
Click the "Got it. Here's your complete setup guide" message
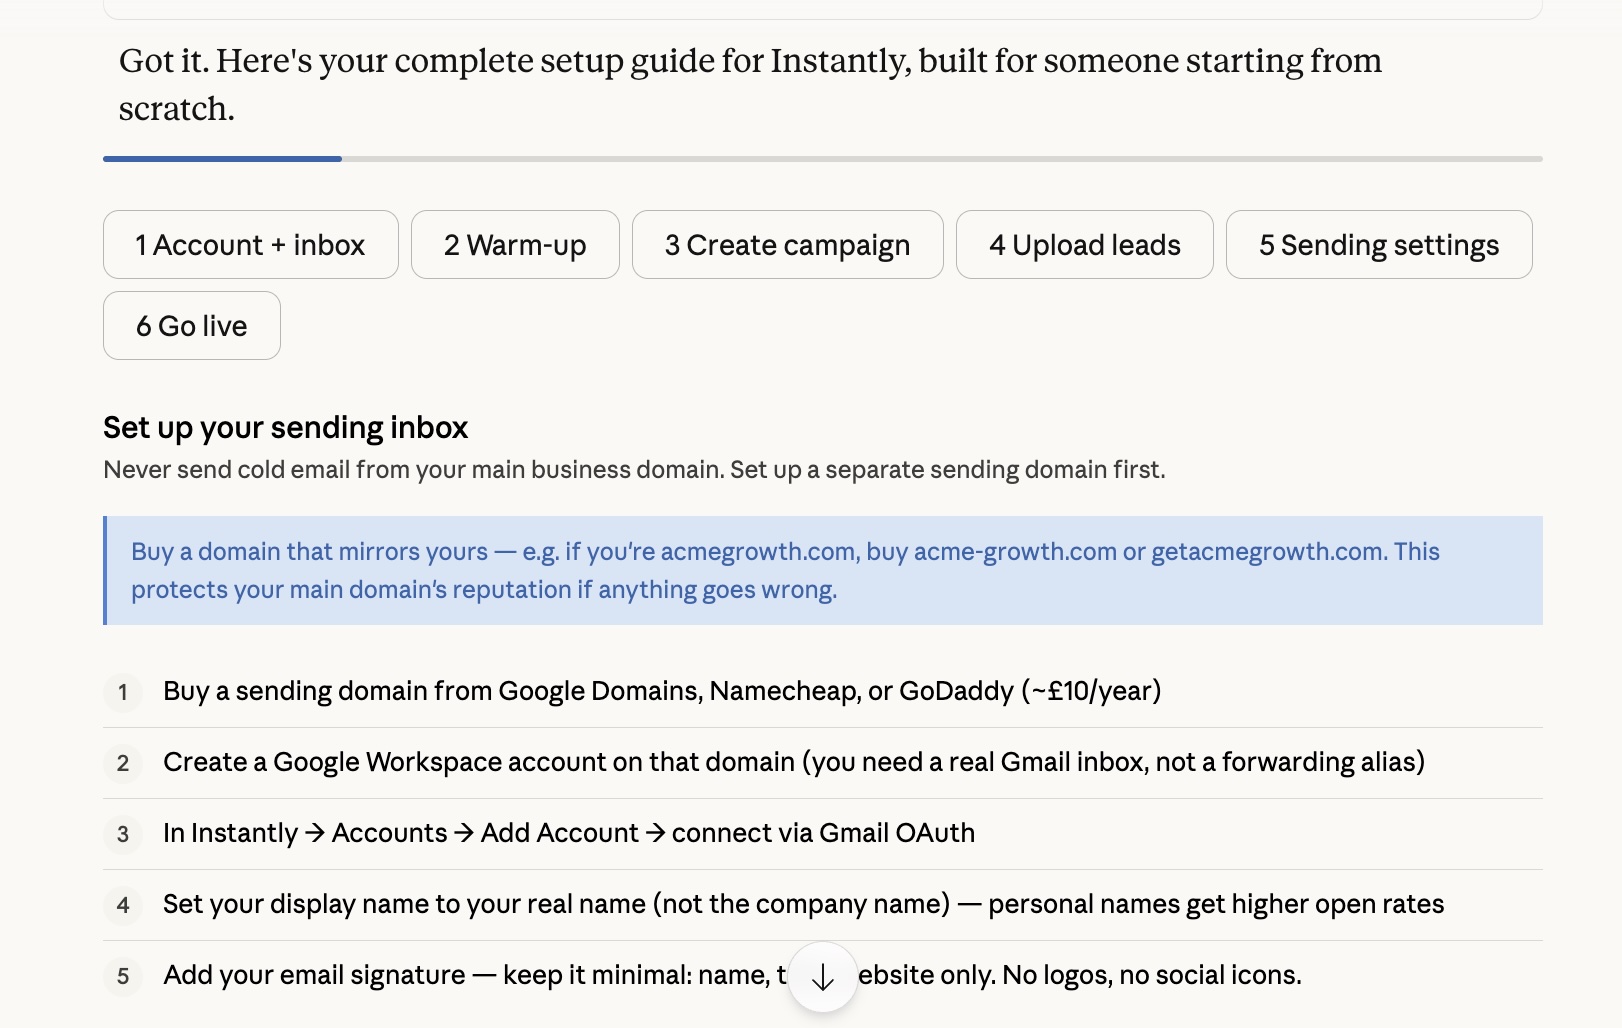click(x=750, y=84)
